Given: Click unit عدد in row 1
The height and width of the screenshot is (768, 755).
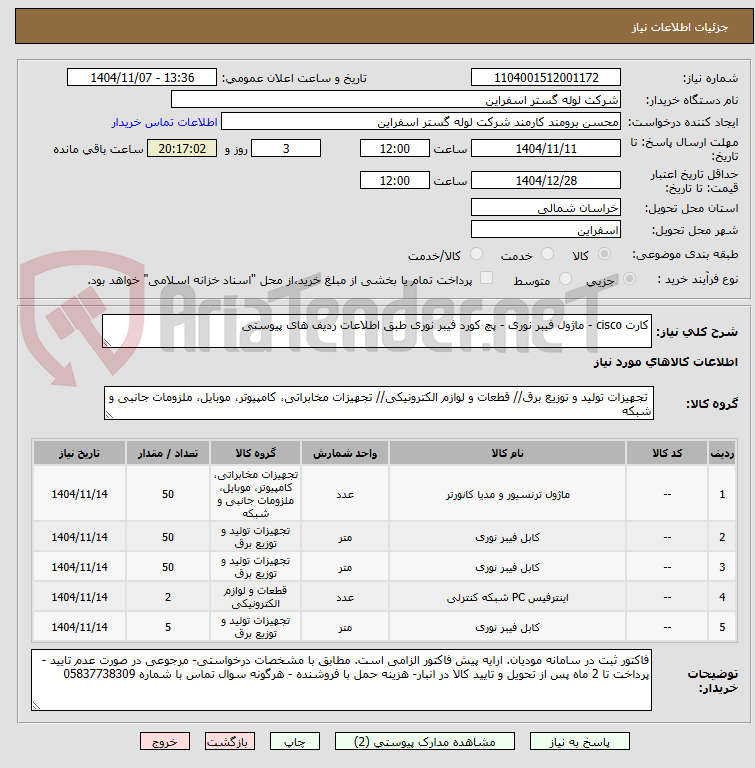Looking at the screenshot, I should tap(345, 495).
